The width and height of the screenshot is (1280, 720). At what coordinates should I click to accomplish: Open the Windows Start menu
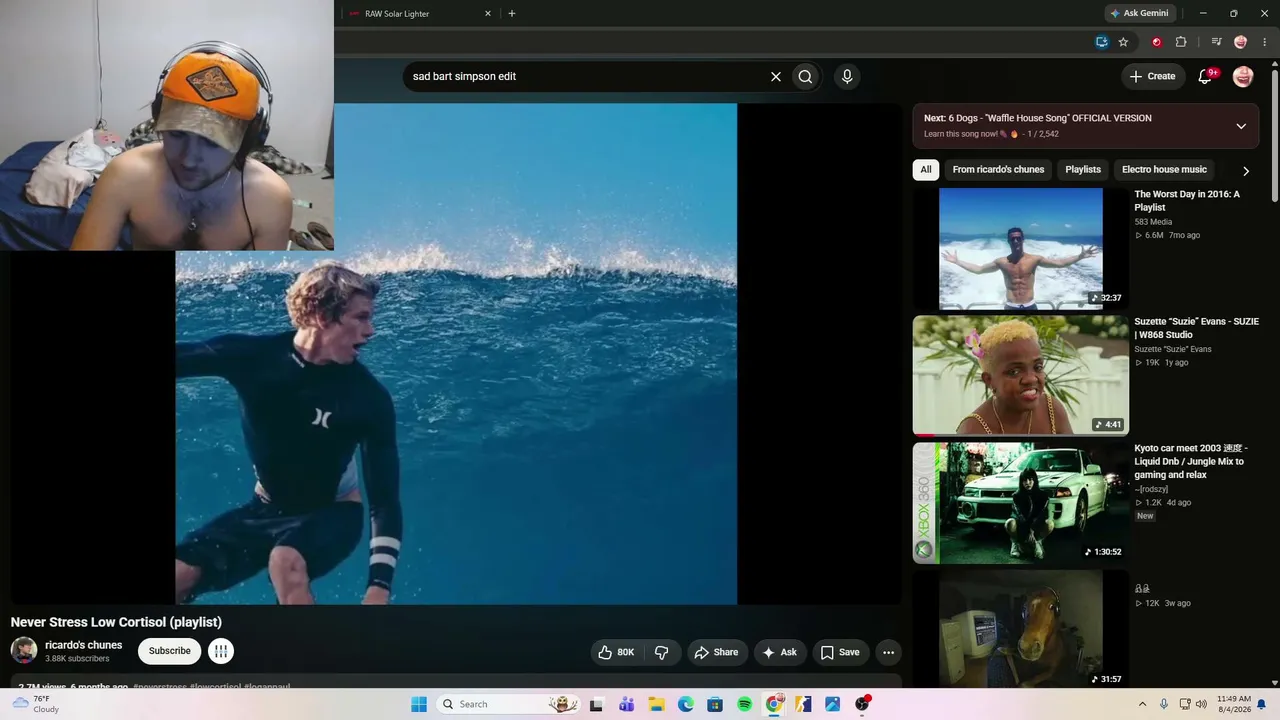pos(419,704)
